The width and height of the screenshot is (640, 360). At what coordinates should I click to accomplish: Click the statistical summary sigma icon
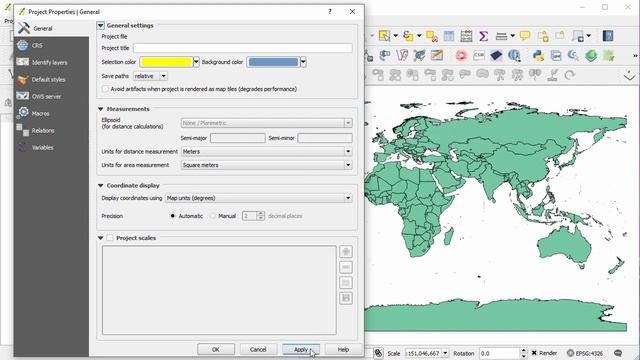484,36
